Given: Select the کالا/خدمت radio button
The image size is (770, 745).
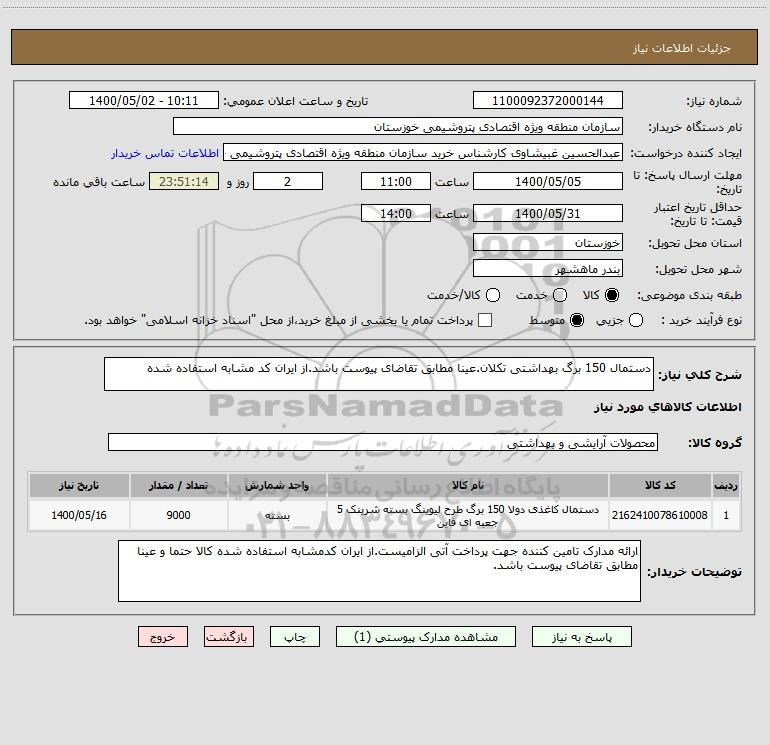Looking at the screenshot, I should pos(493,295).
